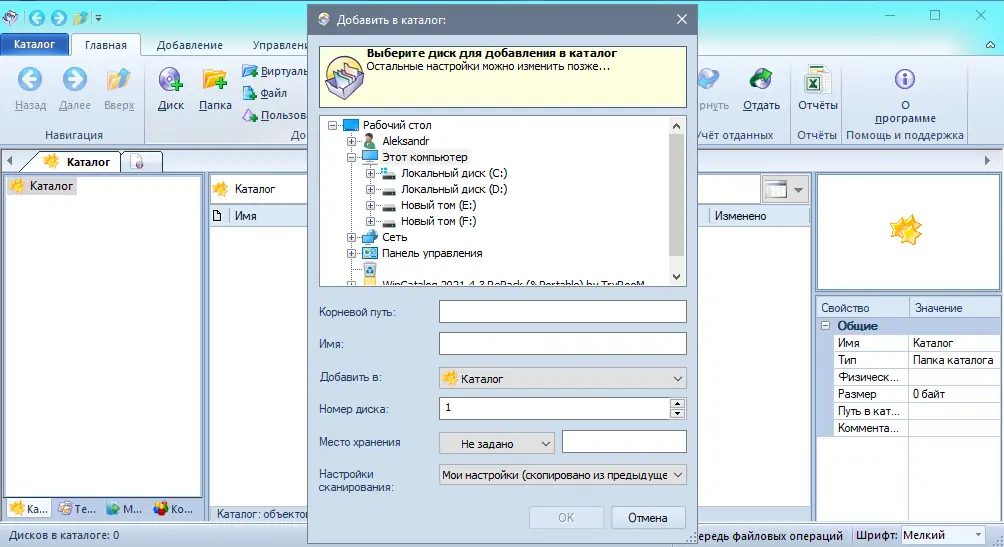Click the Вернуть ribbon icon

pos(708,80)
